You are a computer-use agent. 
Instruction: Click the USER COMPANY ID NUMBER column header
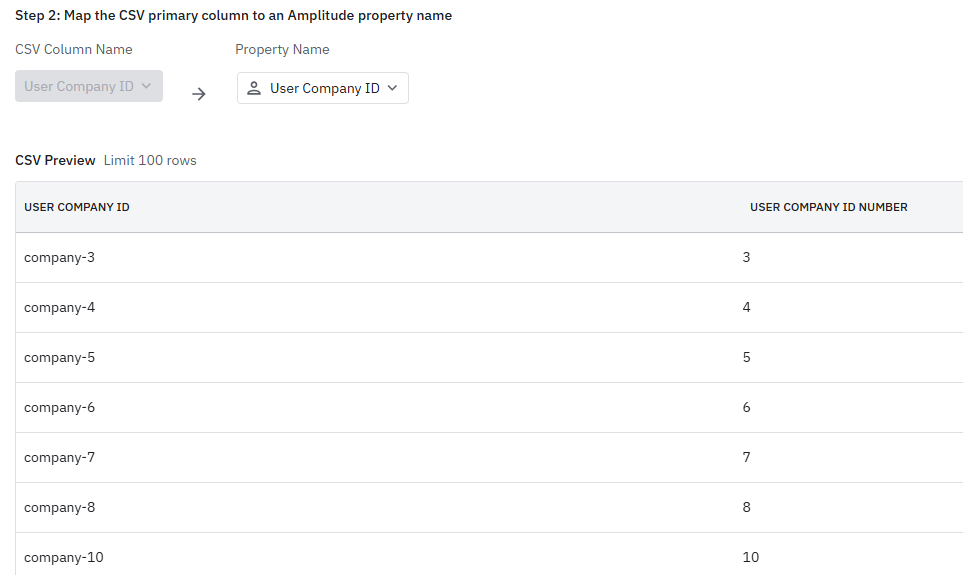tap(828, 207)
